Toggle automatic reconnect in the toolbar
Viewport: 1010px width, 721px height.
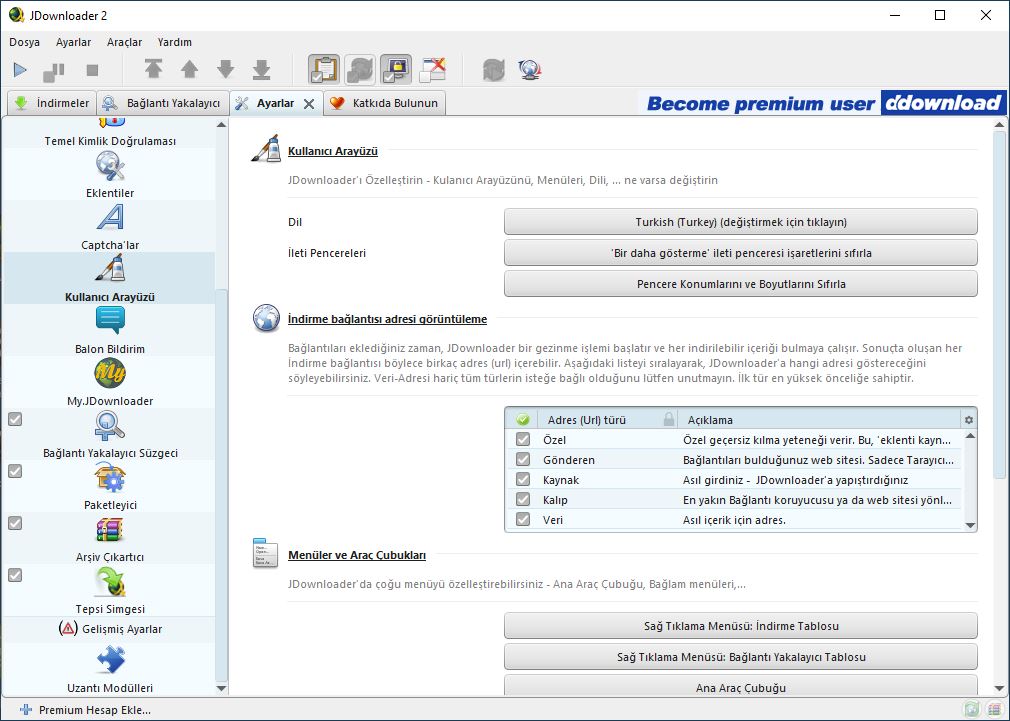click(x=360, y=70)
